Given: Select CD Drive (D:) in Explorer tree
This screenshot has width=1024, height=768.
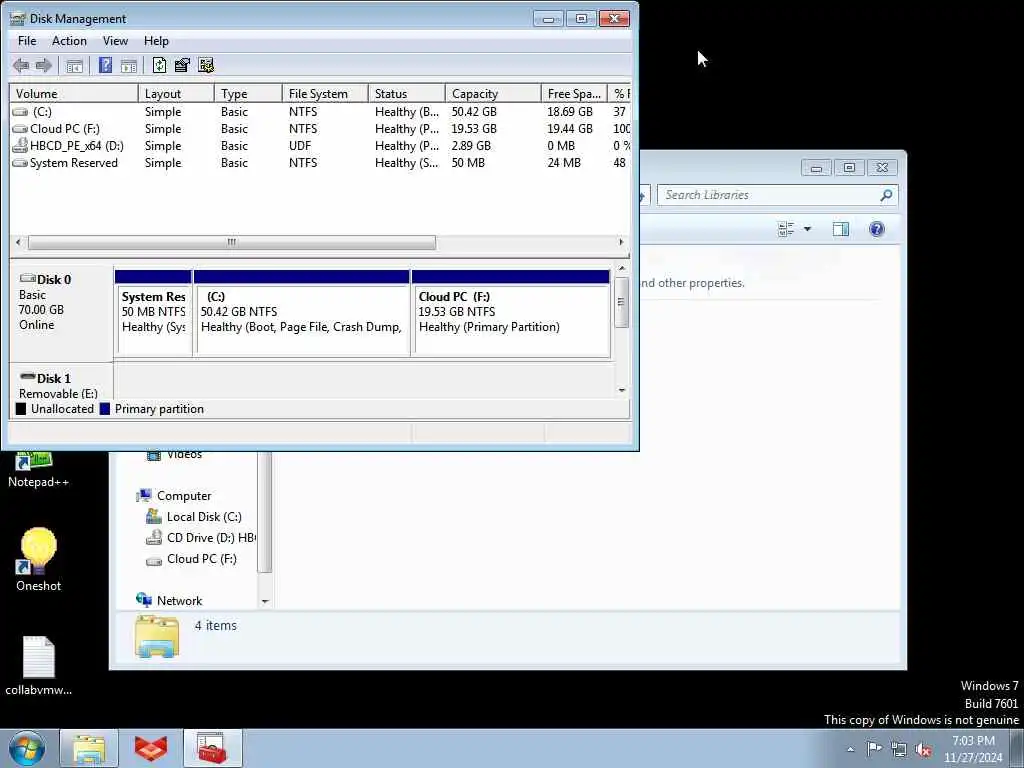Looking at the screenshot, I should tap(200, 537).
